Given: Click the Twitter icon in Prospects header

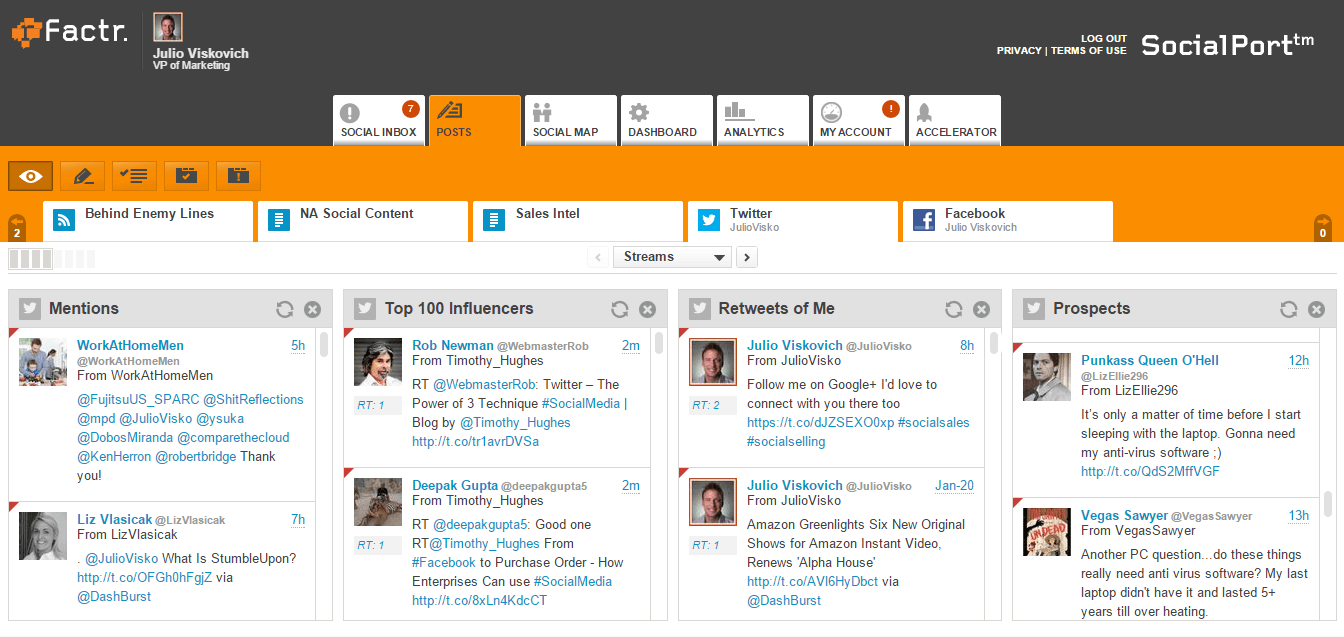Looking at the screenshot, I should 1034,308.
